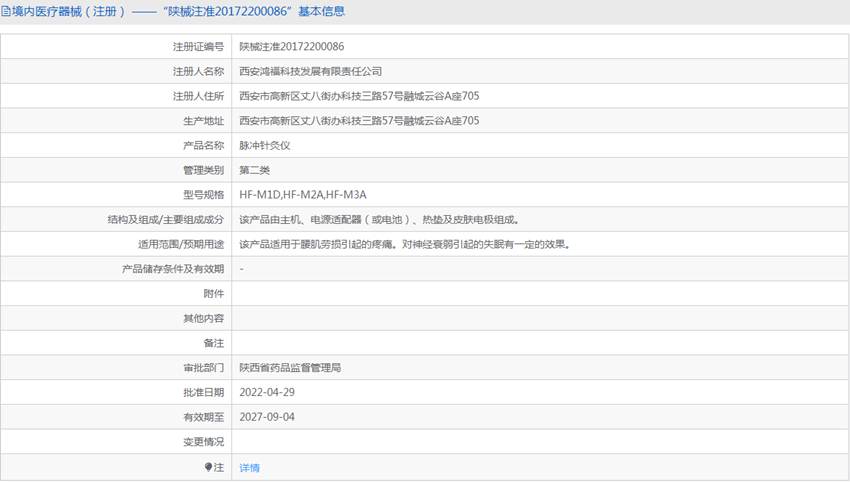This screenshot has height=483, width=850.
Task: Click the label 审批部门
Action: pyautogui.click(x=203, y=368)
